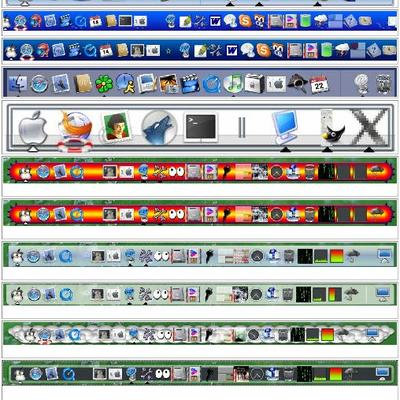
Task: Open brown Address Book in gray-blue dock
Action: click(82, 83)
